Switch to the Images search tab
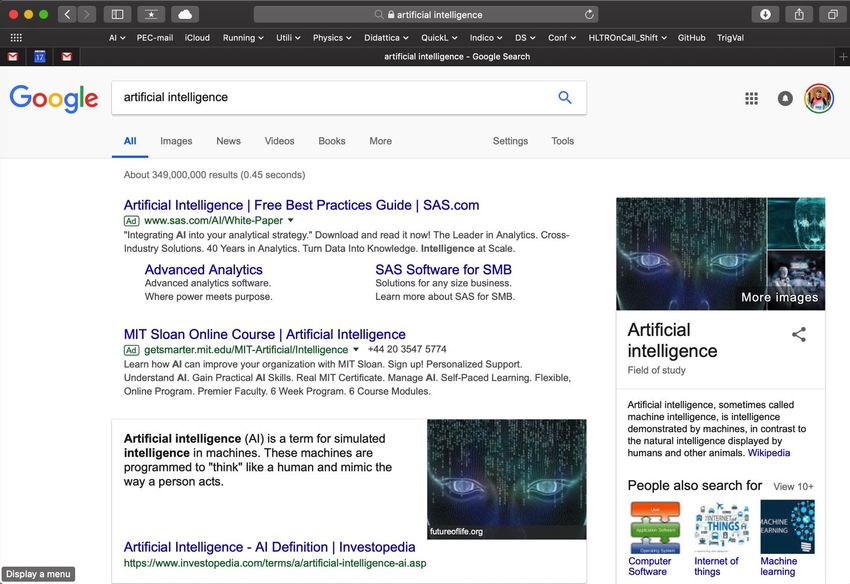The image size is (850, 584). 176,141
